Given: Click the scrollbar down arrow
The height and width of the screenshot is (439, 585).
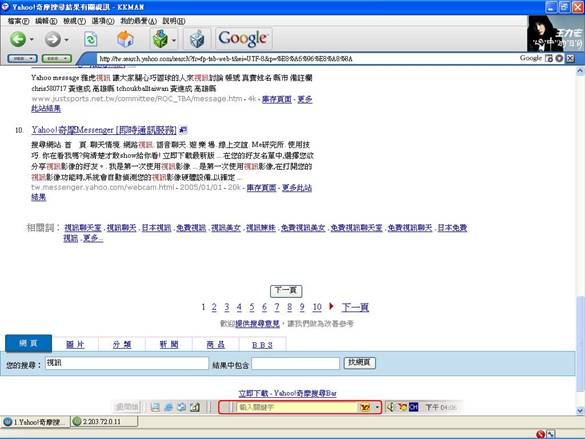Looking at the screenshot, I should click(x=580, y=411).
